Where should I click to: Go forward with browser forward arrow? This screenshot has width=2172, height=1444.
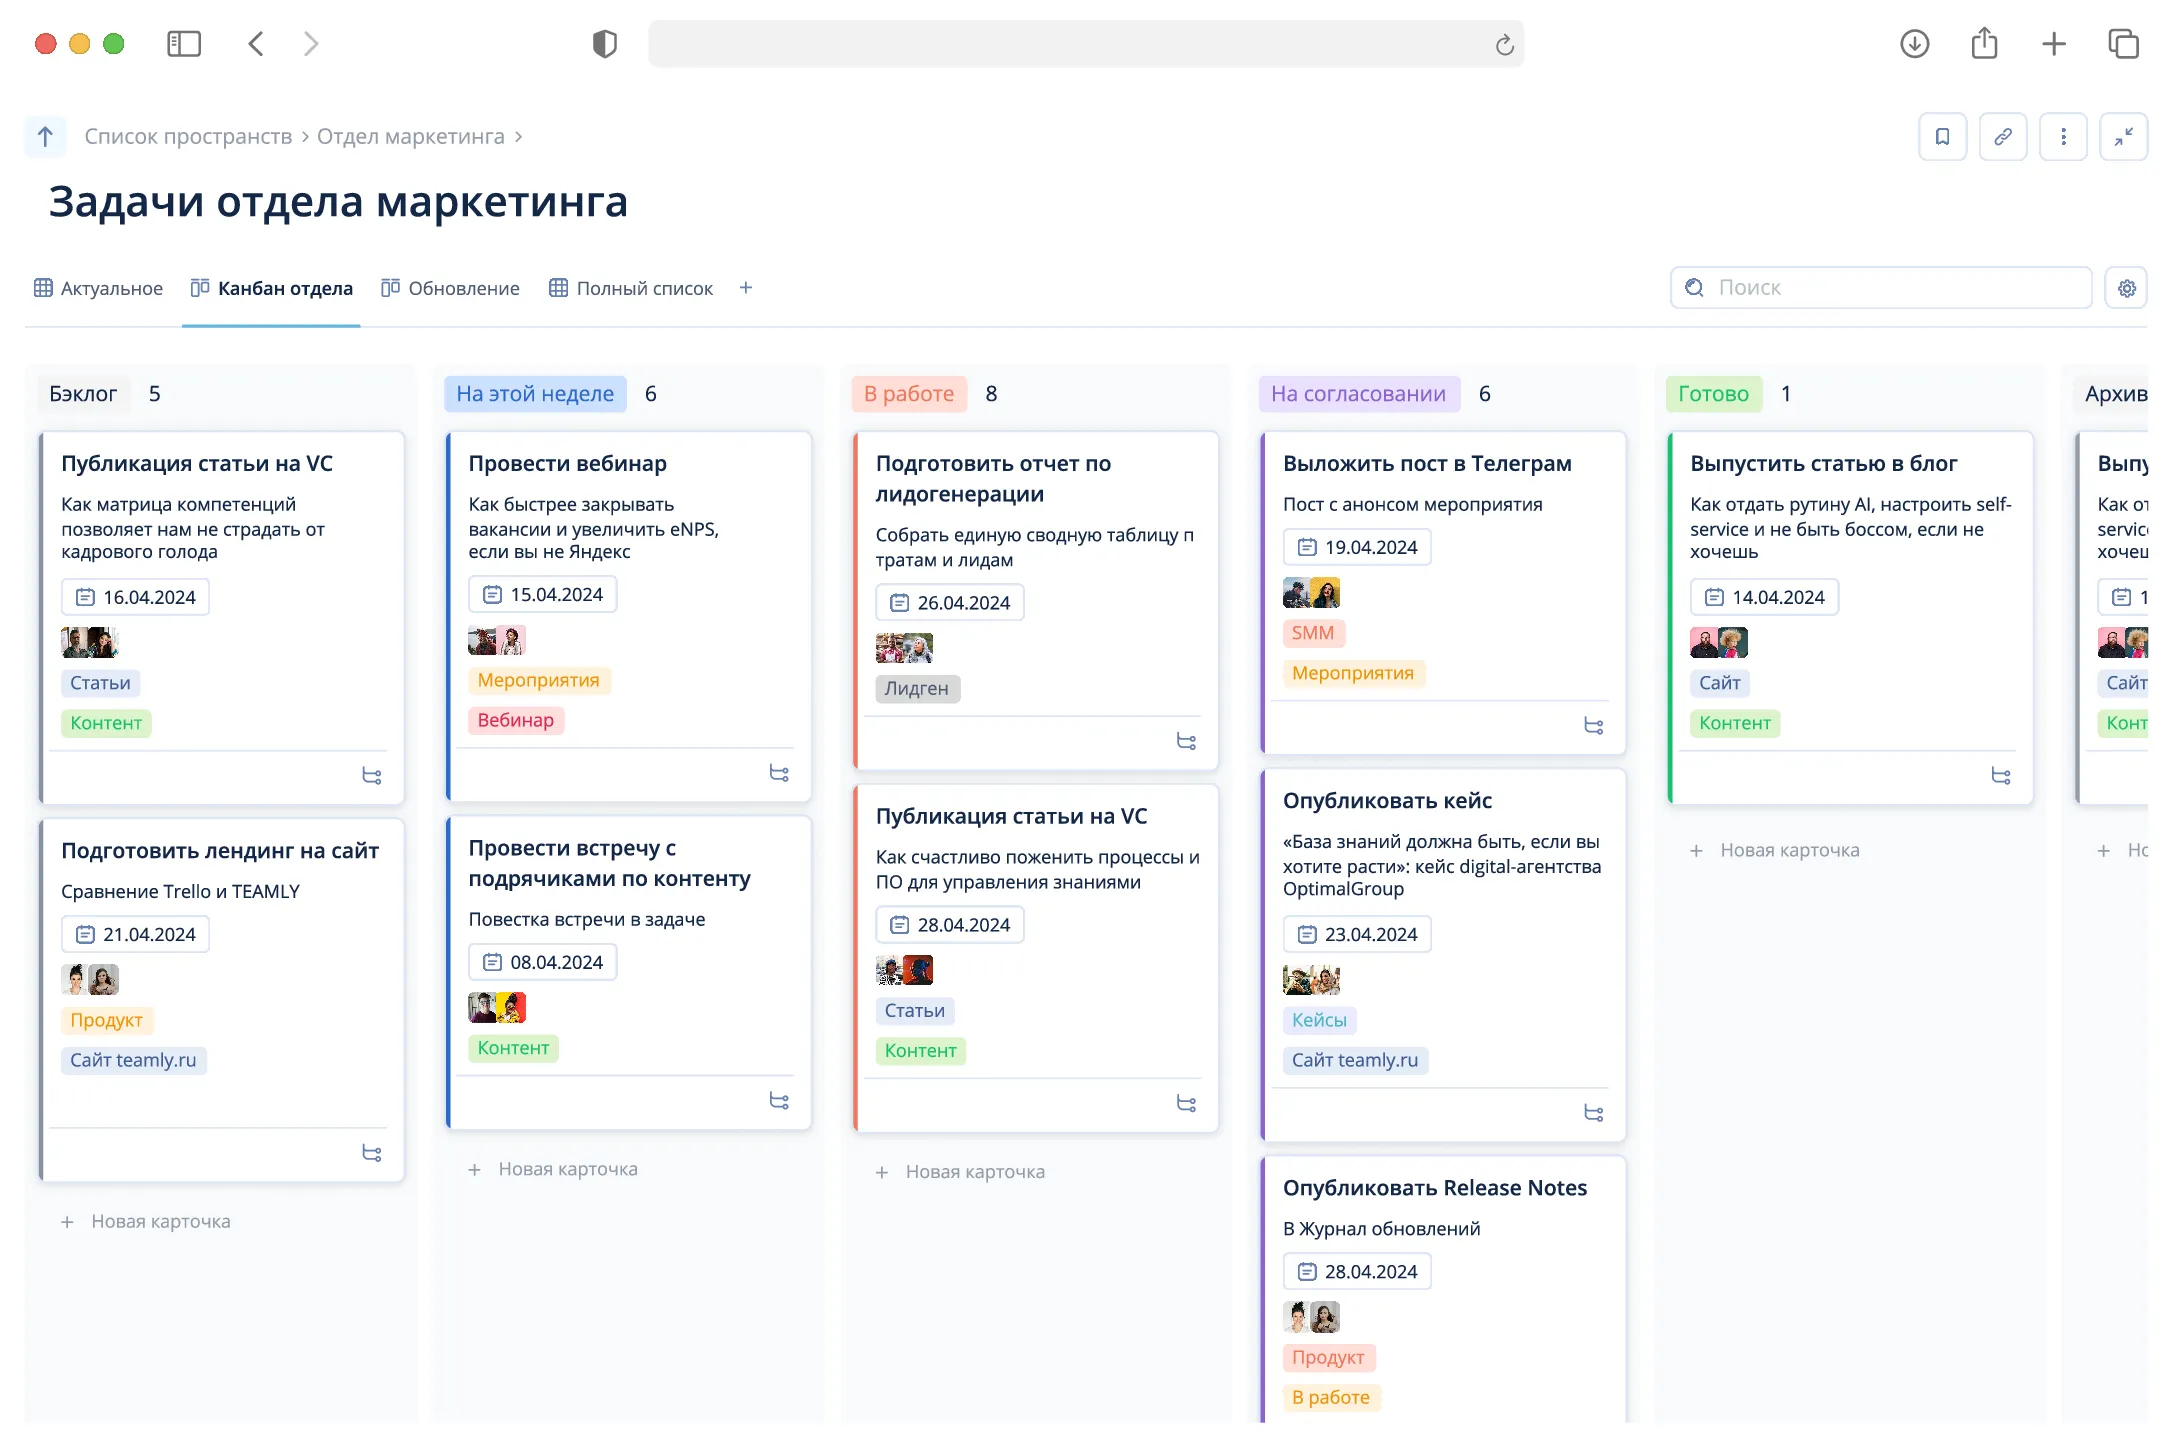pyautogui.click(x=311, y=44)
